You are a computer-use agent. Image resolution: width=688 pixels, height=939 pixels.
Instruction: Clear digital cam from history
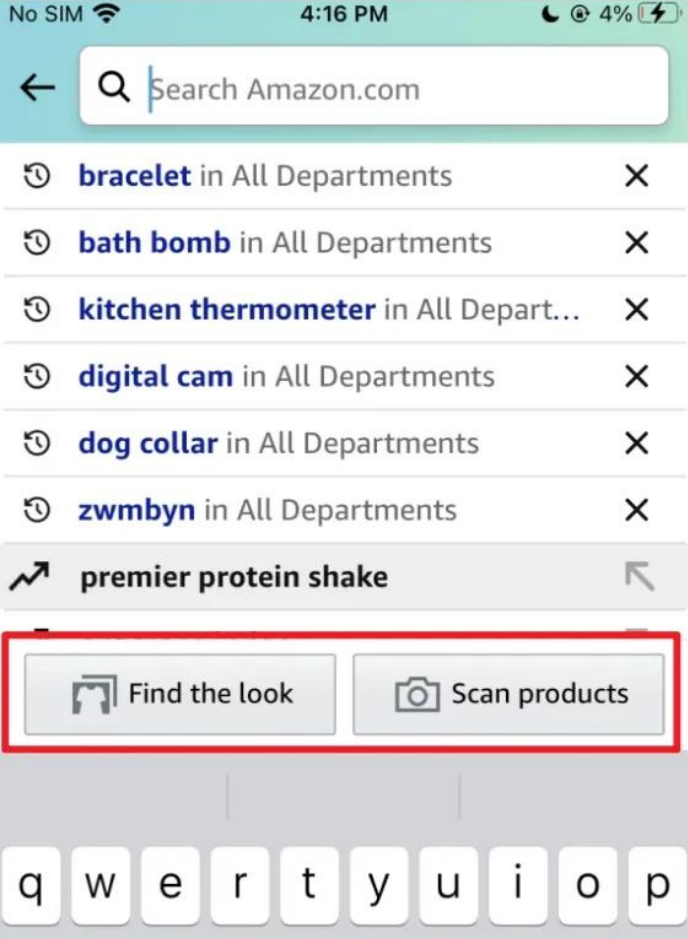(636, 376)
